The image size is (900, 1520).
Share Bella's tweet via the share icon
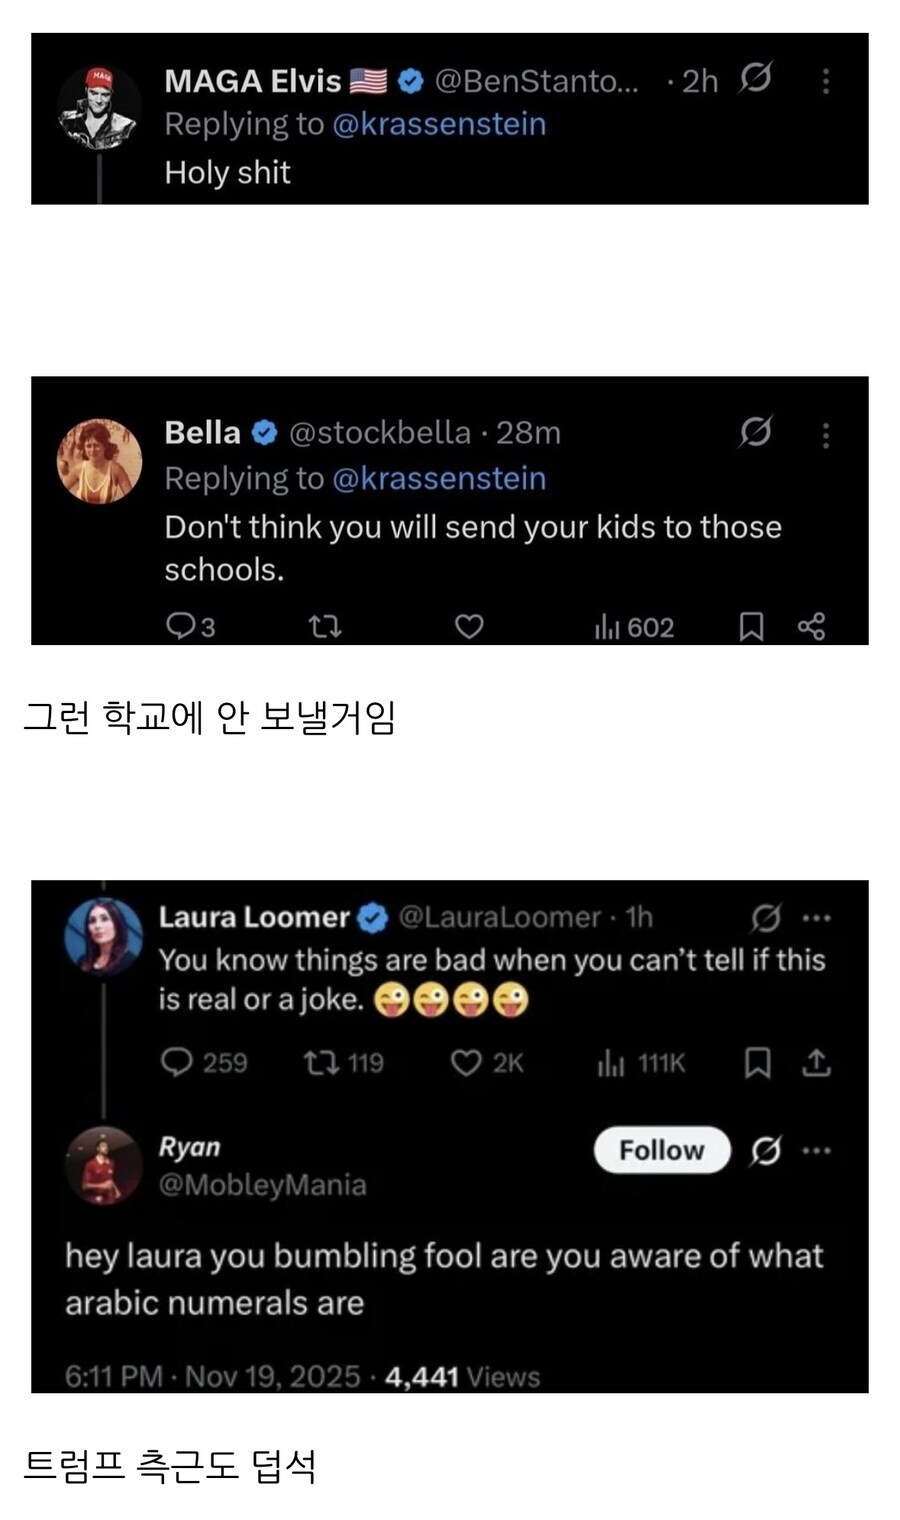[x=814, y=627]
